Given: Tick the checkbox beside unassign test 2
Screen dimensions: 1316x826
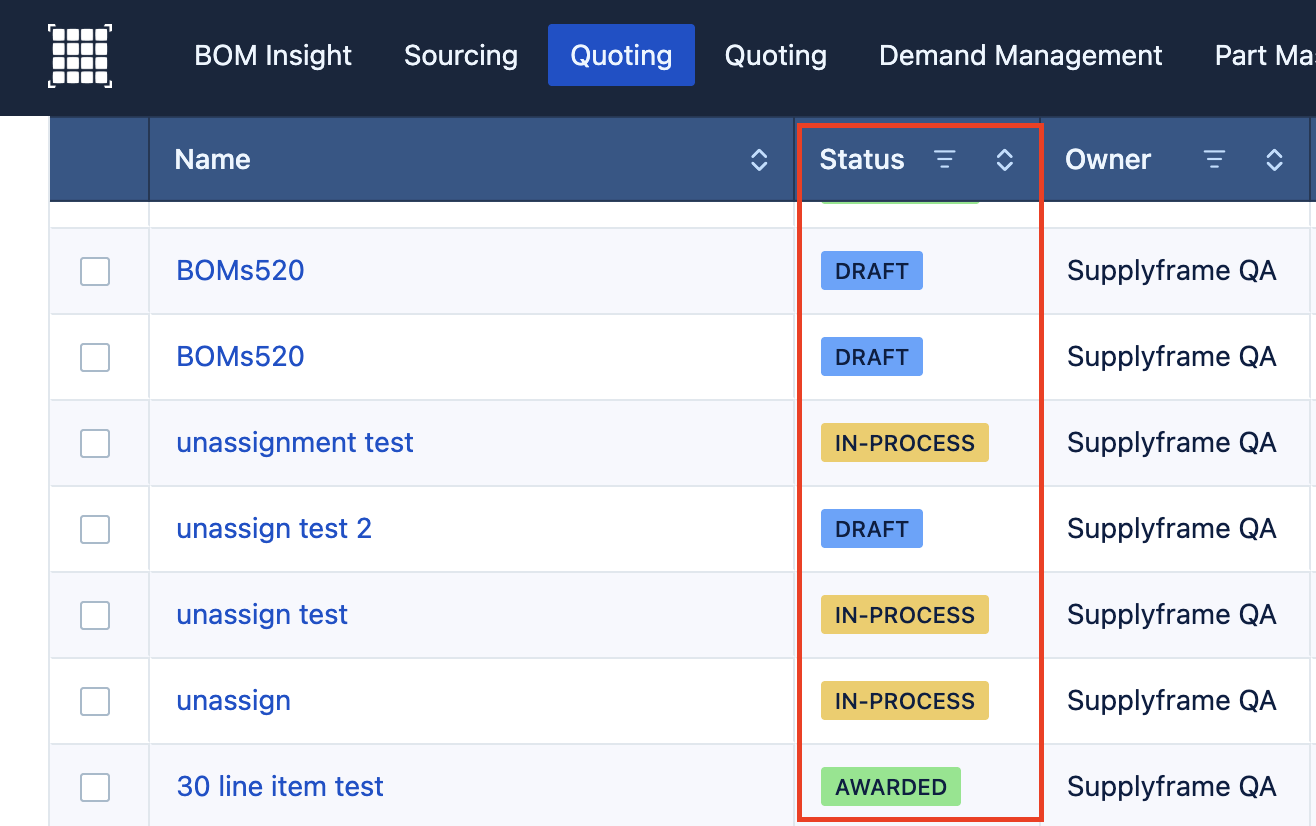Looking at the screenshot, I should [x=95, y=529].
